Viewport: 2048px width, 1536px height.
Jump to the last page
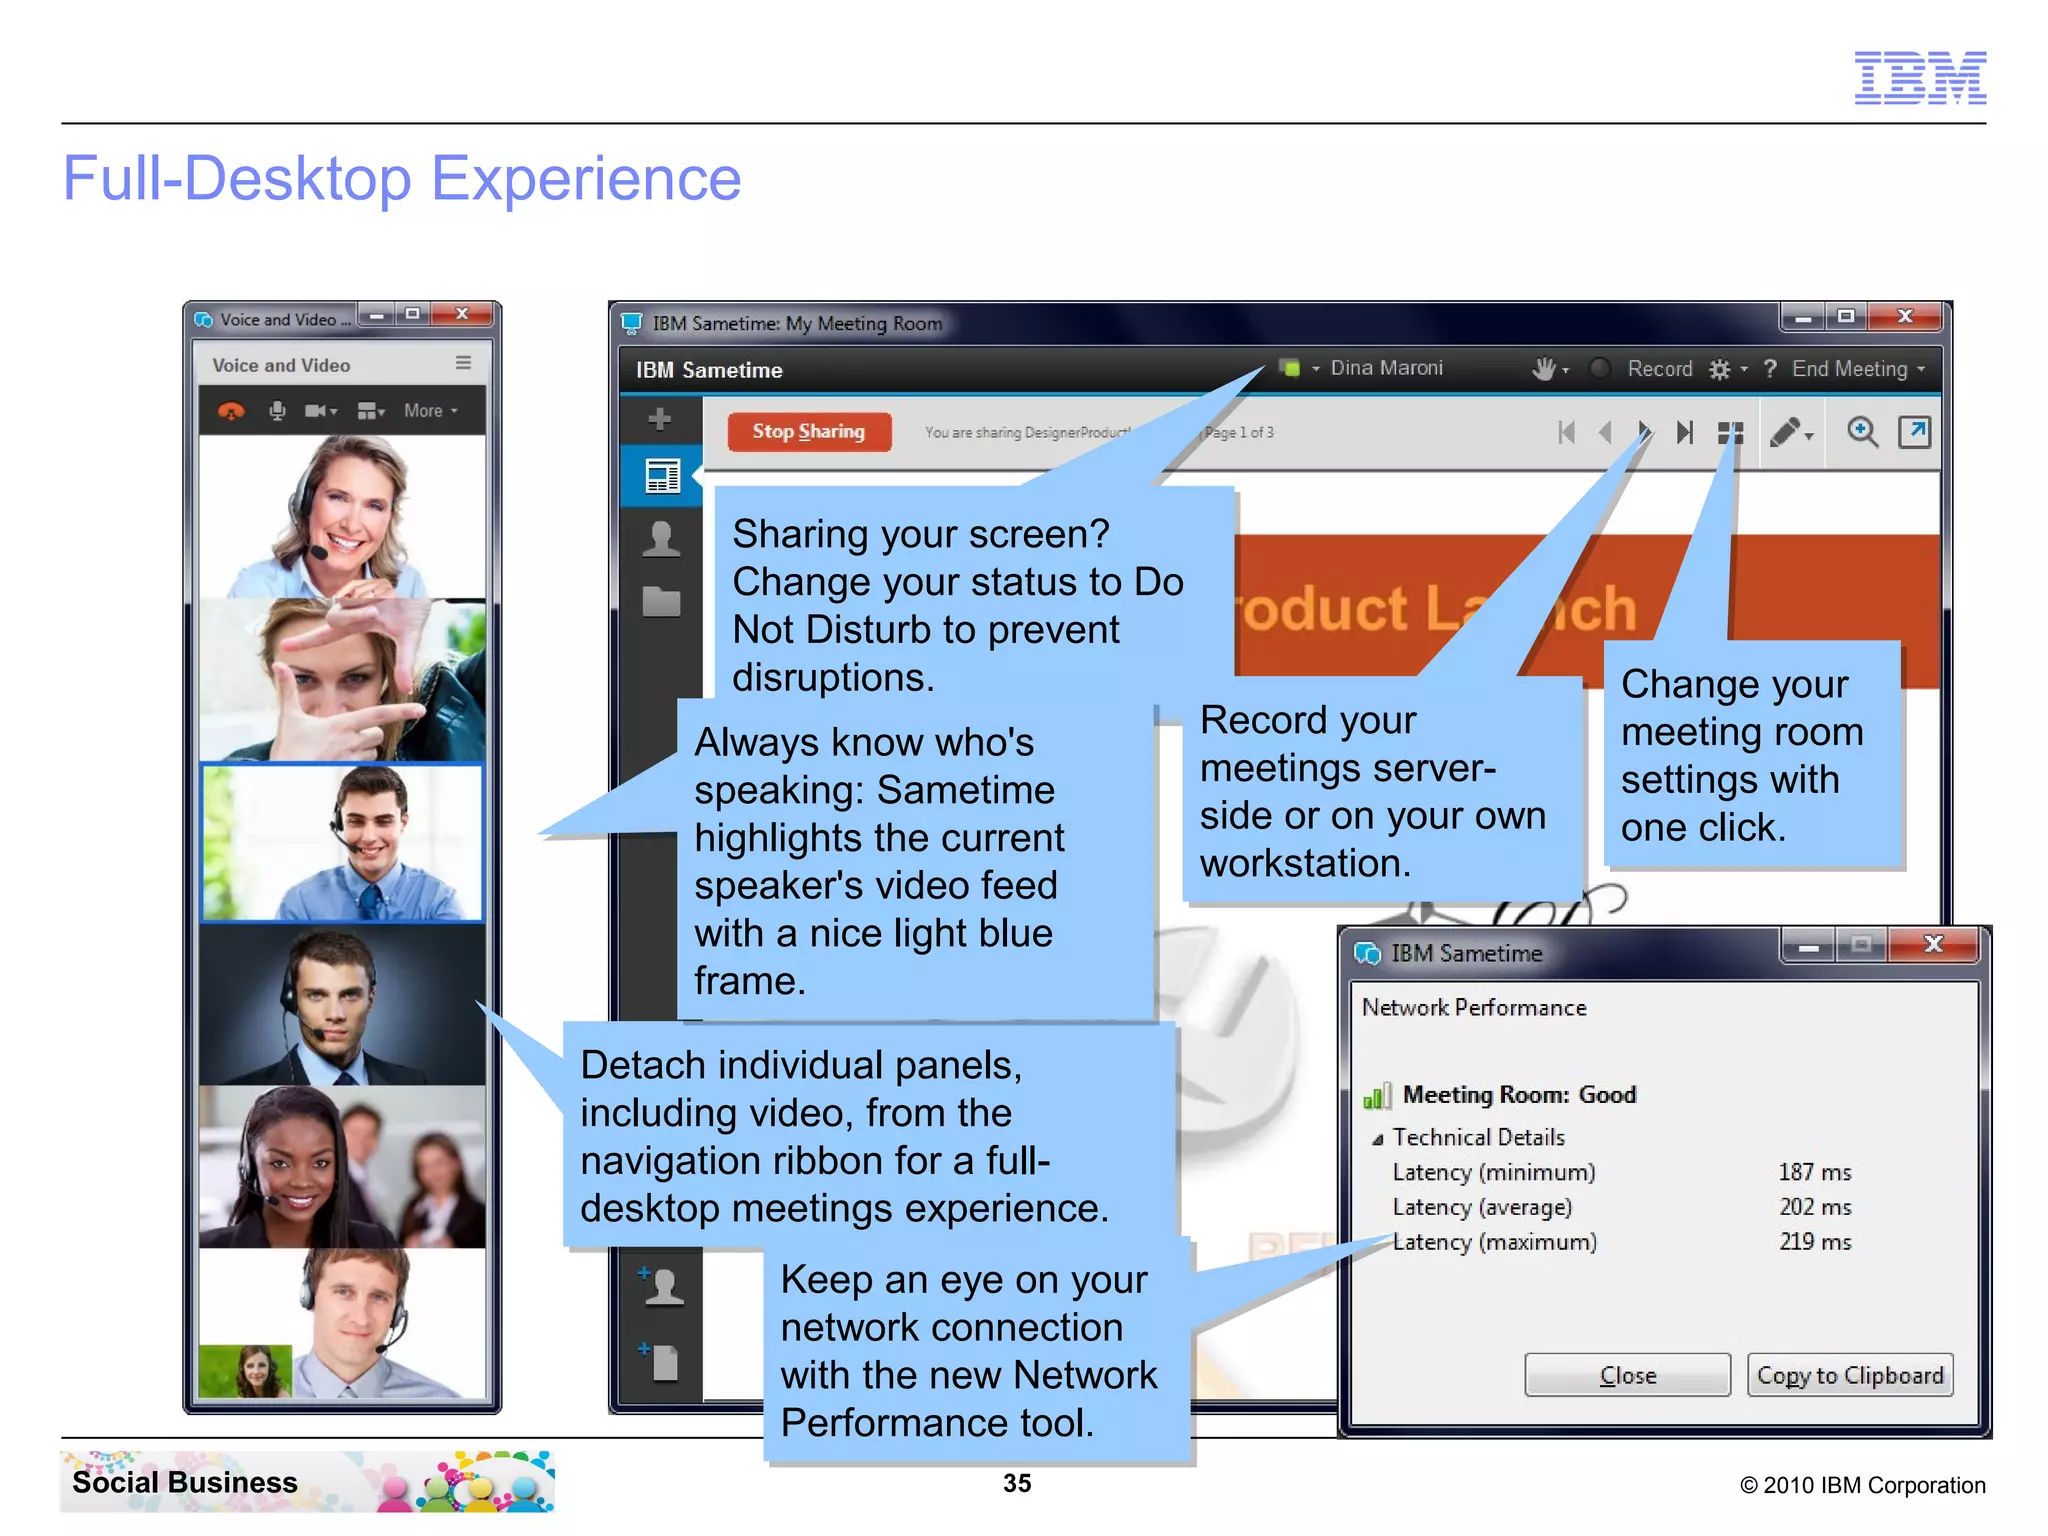click(x=1685, y=432)
